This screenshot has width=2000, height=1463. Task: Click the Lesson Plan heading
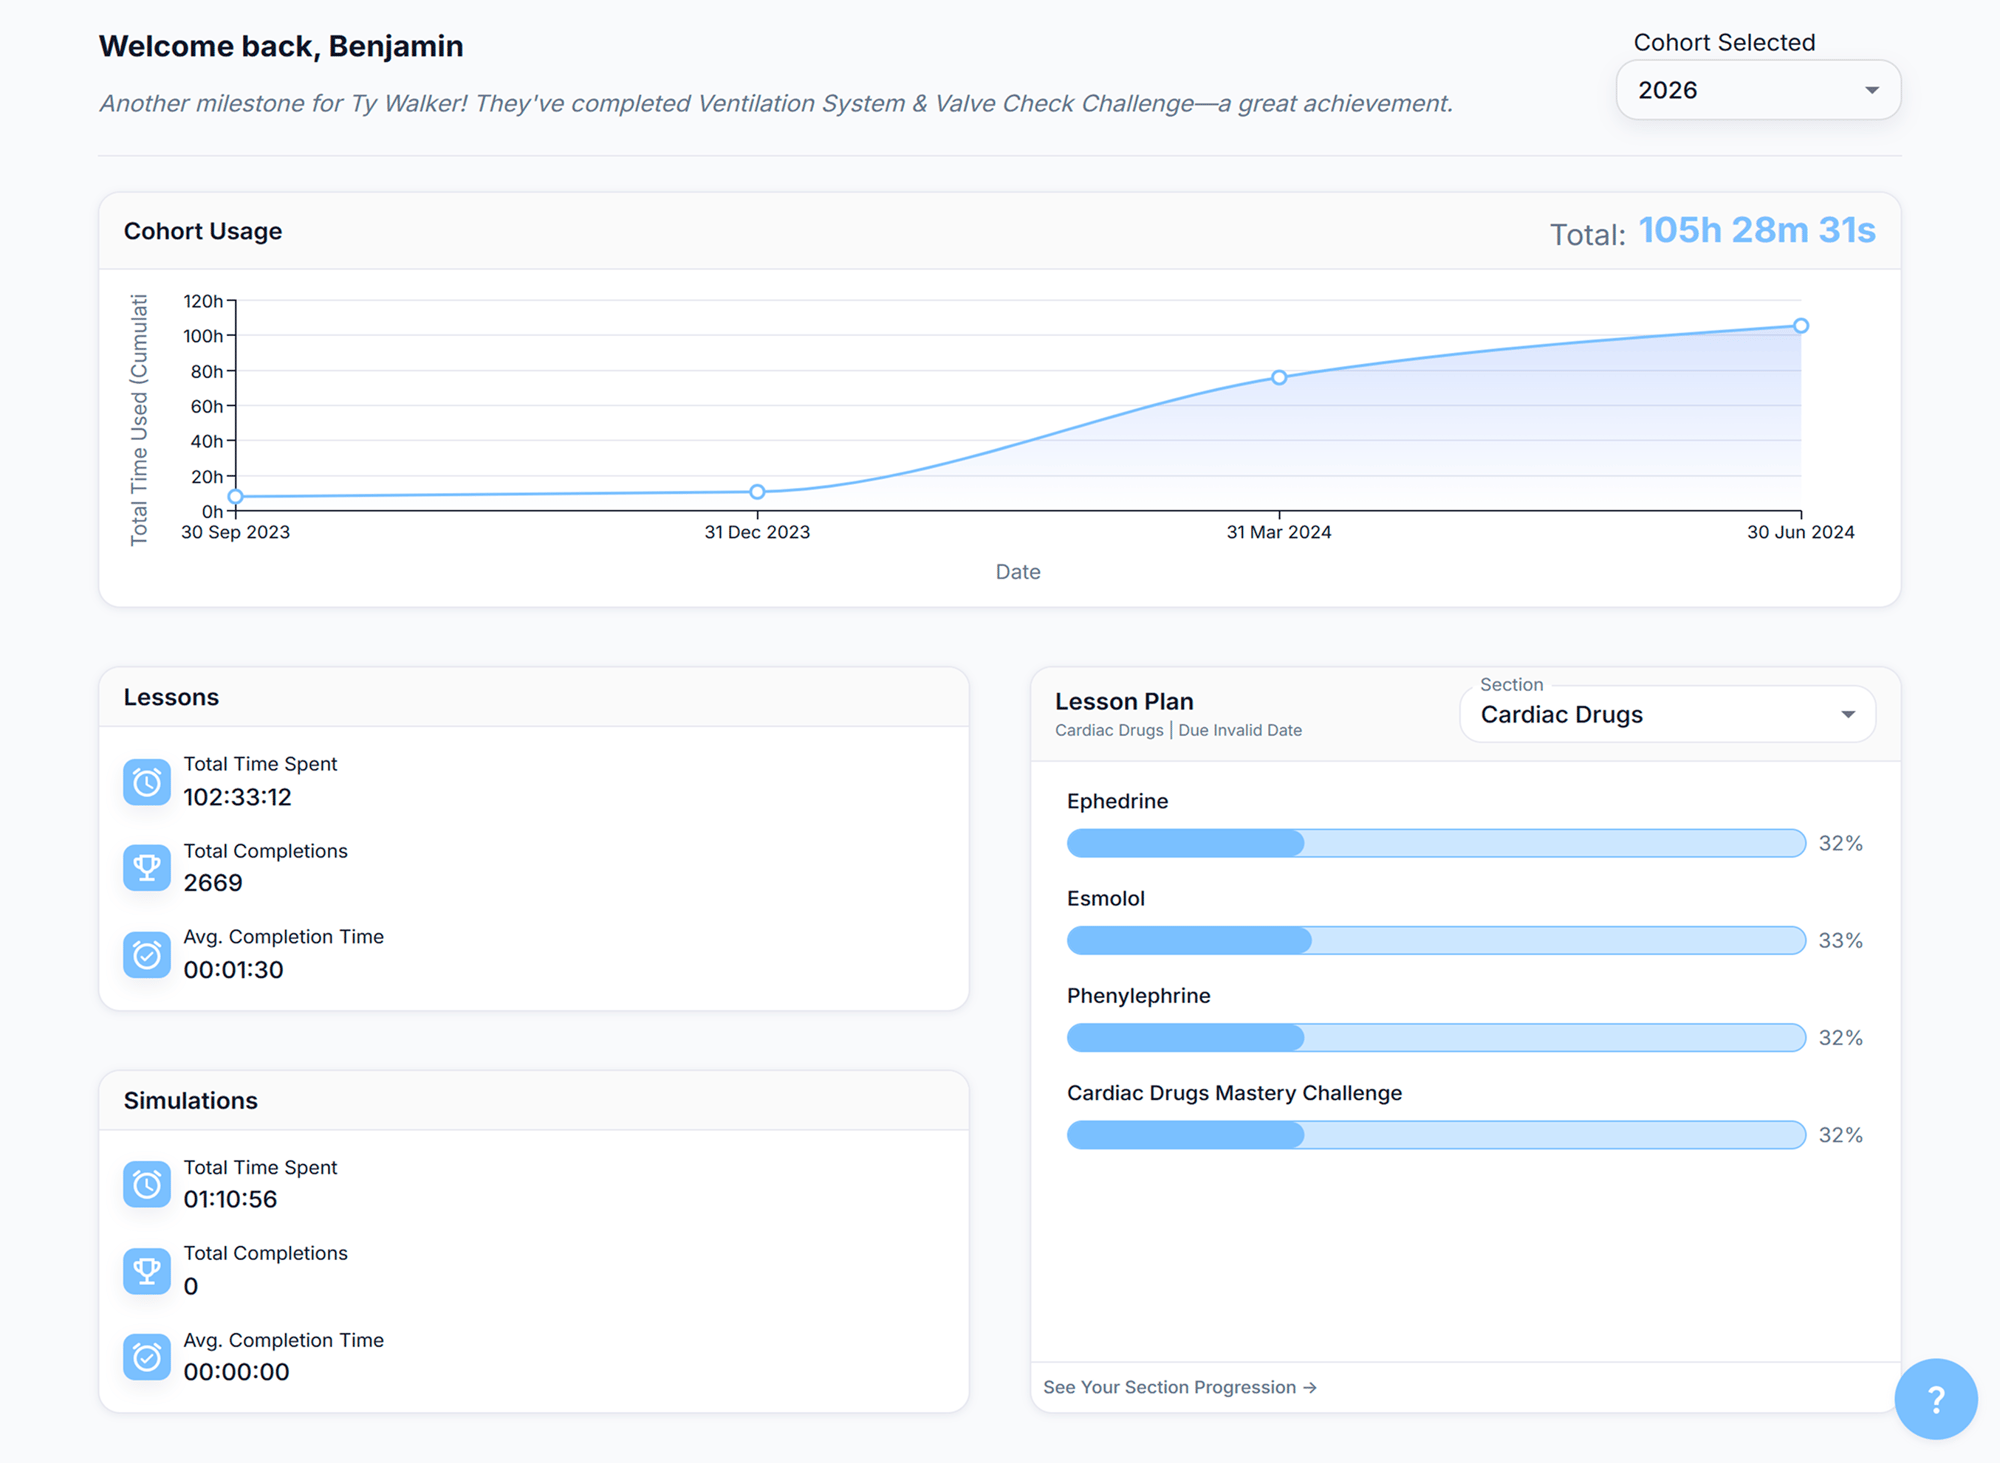[1124, 701]
